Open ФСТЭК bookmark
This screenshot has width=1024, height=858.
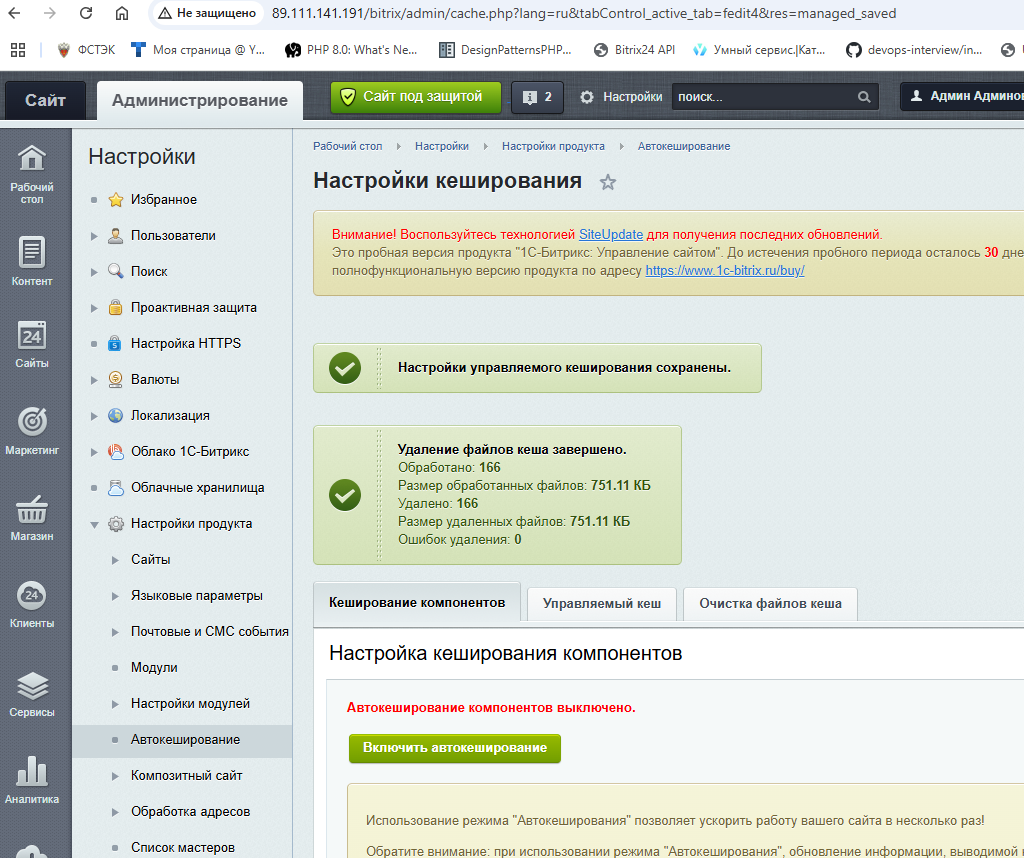point(86,50)
